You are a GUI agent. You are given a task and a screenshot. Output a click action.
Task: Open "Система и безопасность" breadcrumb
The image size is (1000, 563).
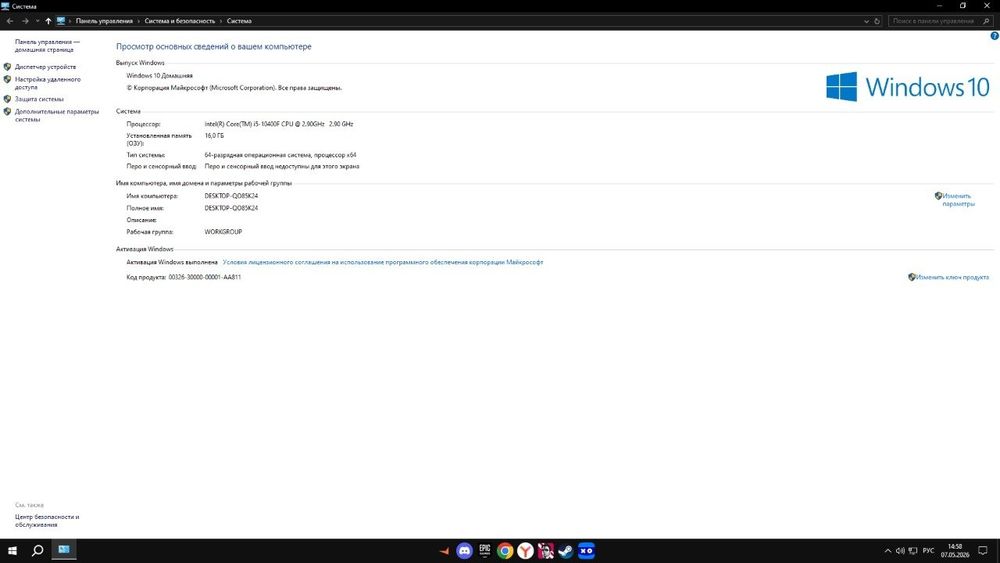[x=180, y=21]
